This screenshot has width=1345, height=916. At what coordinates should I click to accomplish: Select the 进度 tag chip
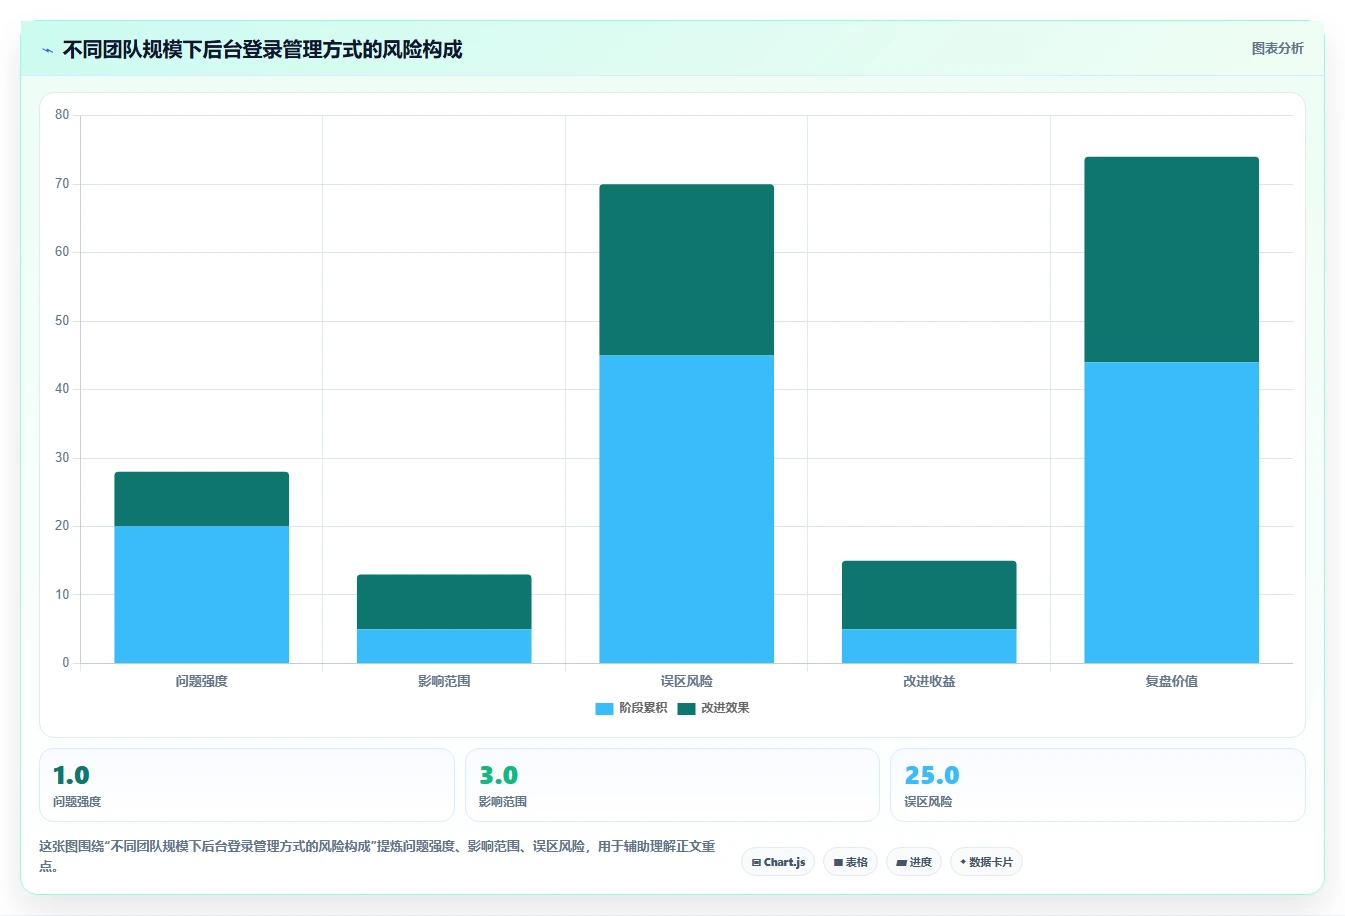914,862
